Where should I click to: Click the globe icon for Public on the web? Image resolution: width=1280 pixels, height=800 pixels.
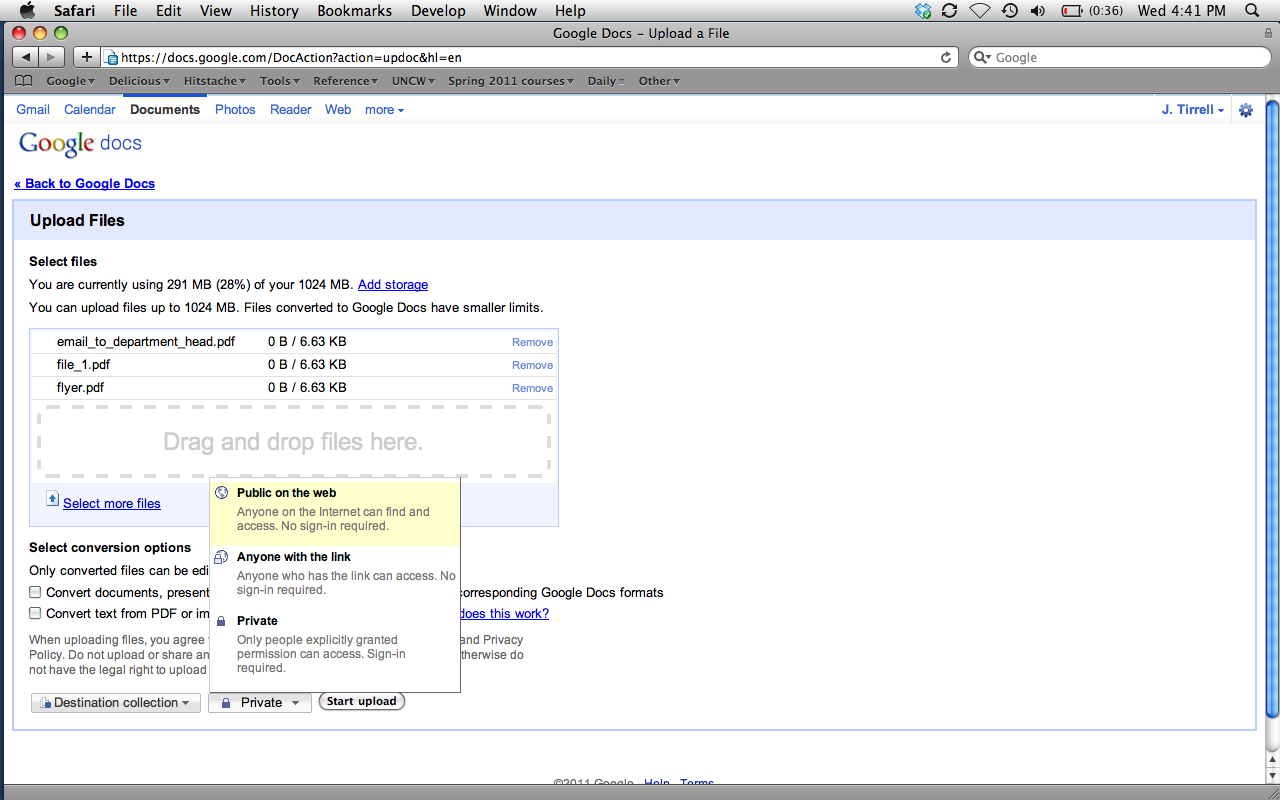[x=221, y=493]
